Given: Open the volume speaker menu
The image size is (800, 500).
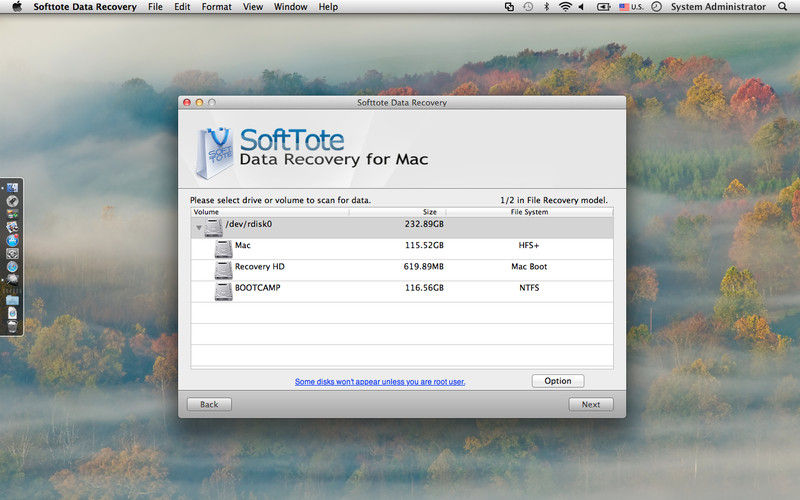Looking at the screenshot, I should click(x=581, y=7).
